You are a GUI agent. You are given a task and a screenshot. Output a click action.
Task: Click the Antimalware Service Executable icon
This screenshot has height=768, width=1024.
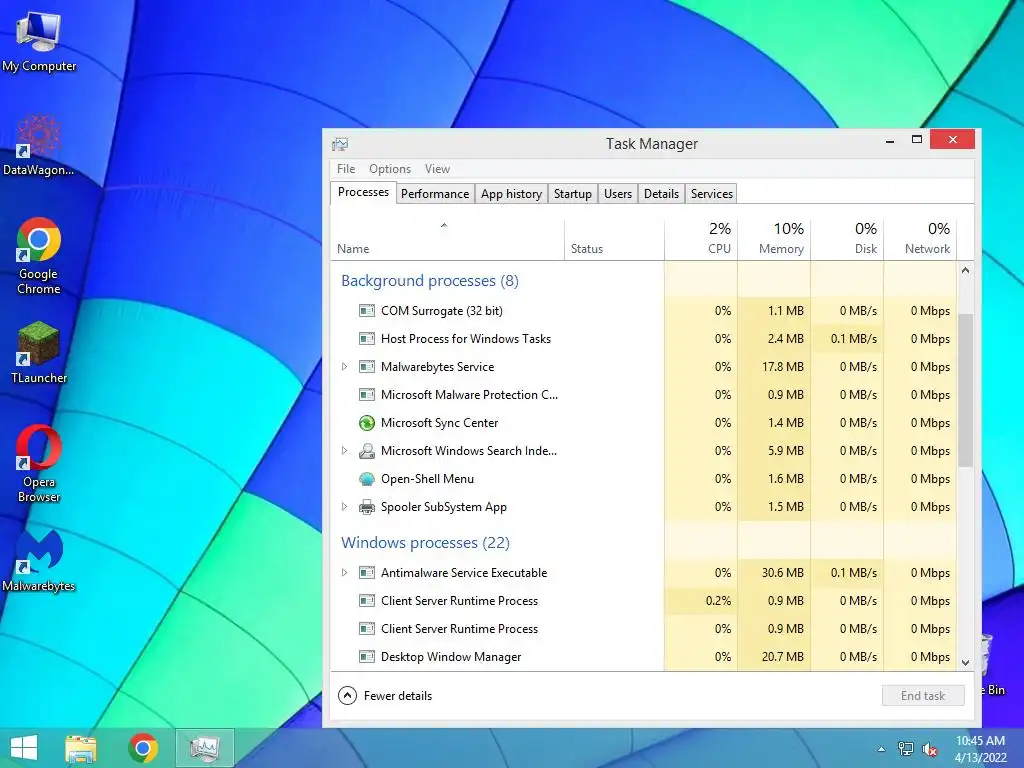367,573
